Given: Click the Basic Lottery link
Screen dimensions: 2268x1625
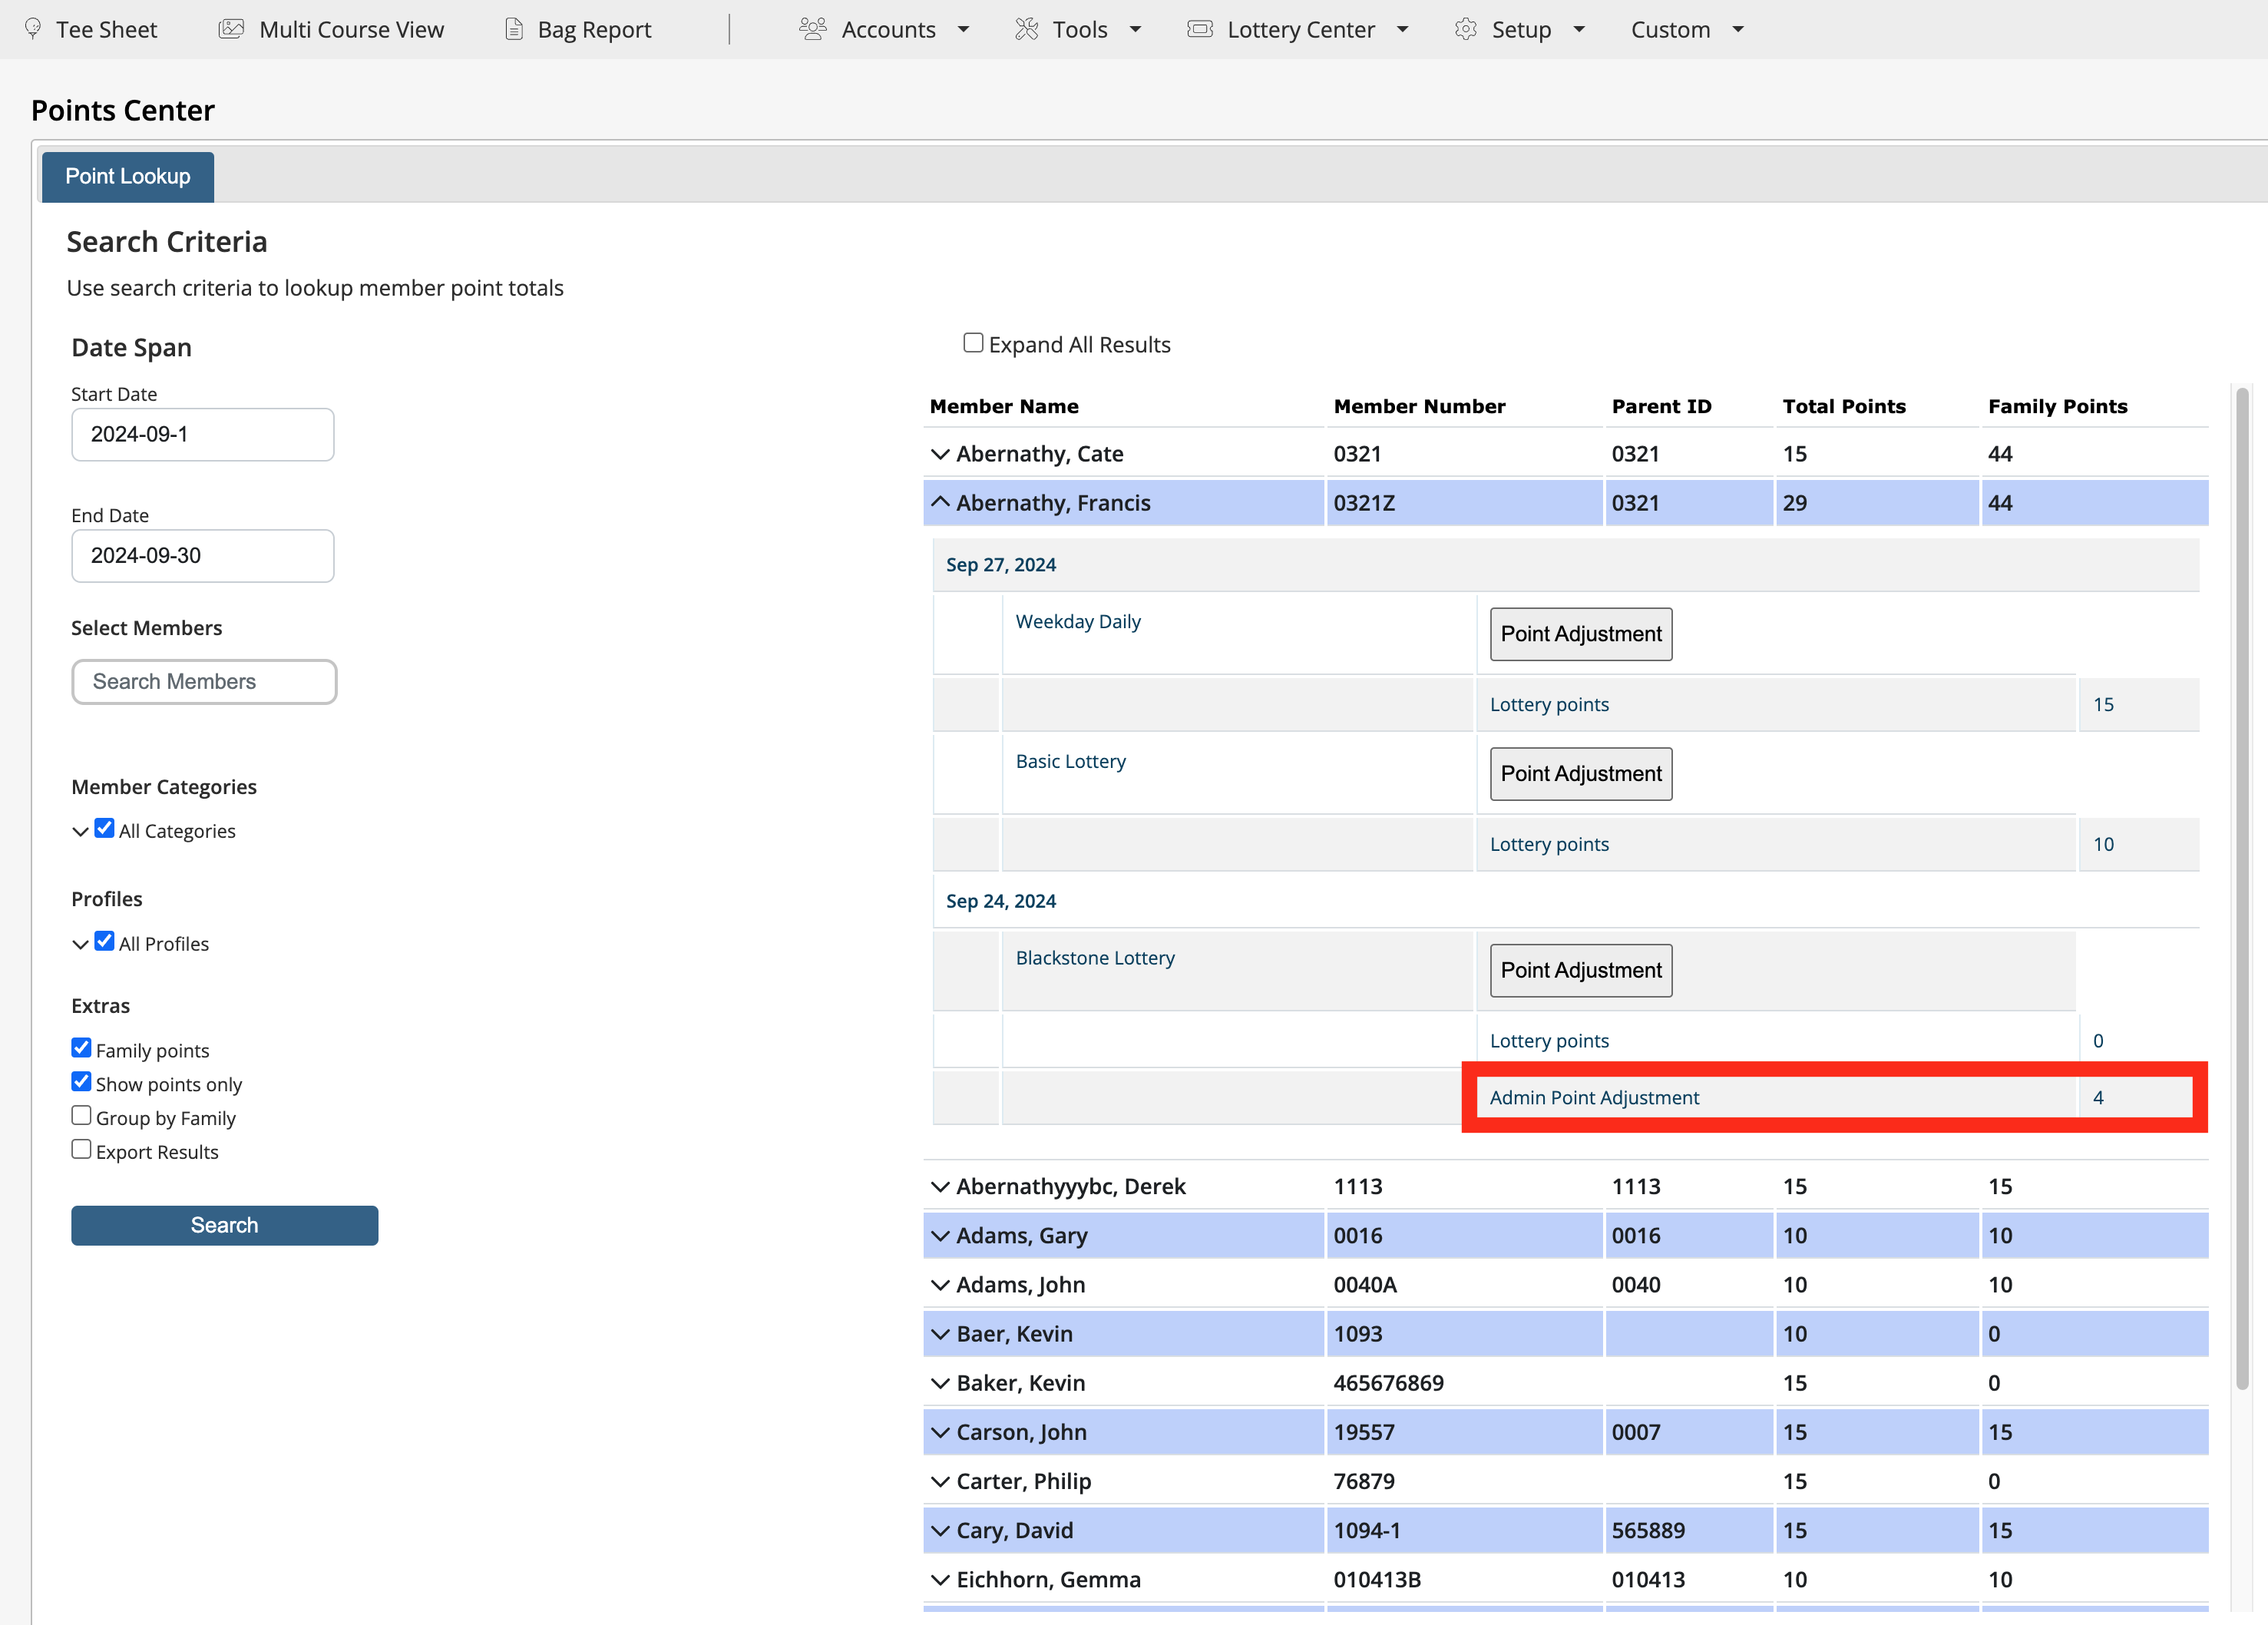Looking at the screenshot, I should (x=1071, y=761).
